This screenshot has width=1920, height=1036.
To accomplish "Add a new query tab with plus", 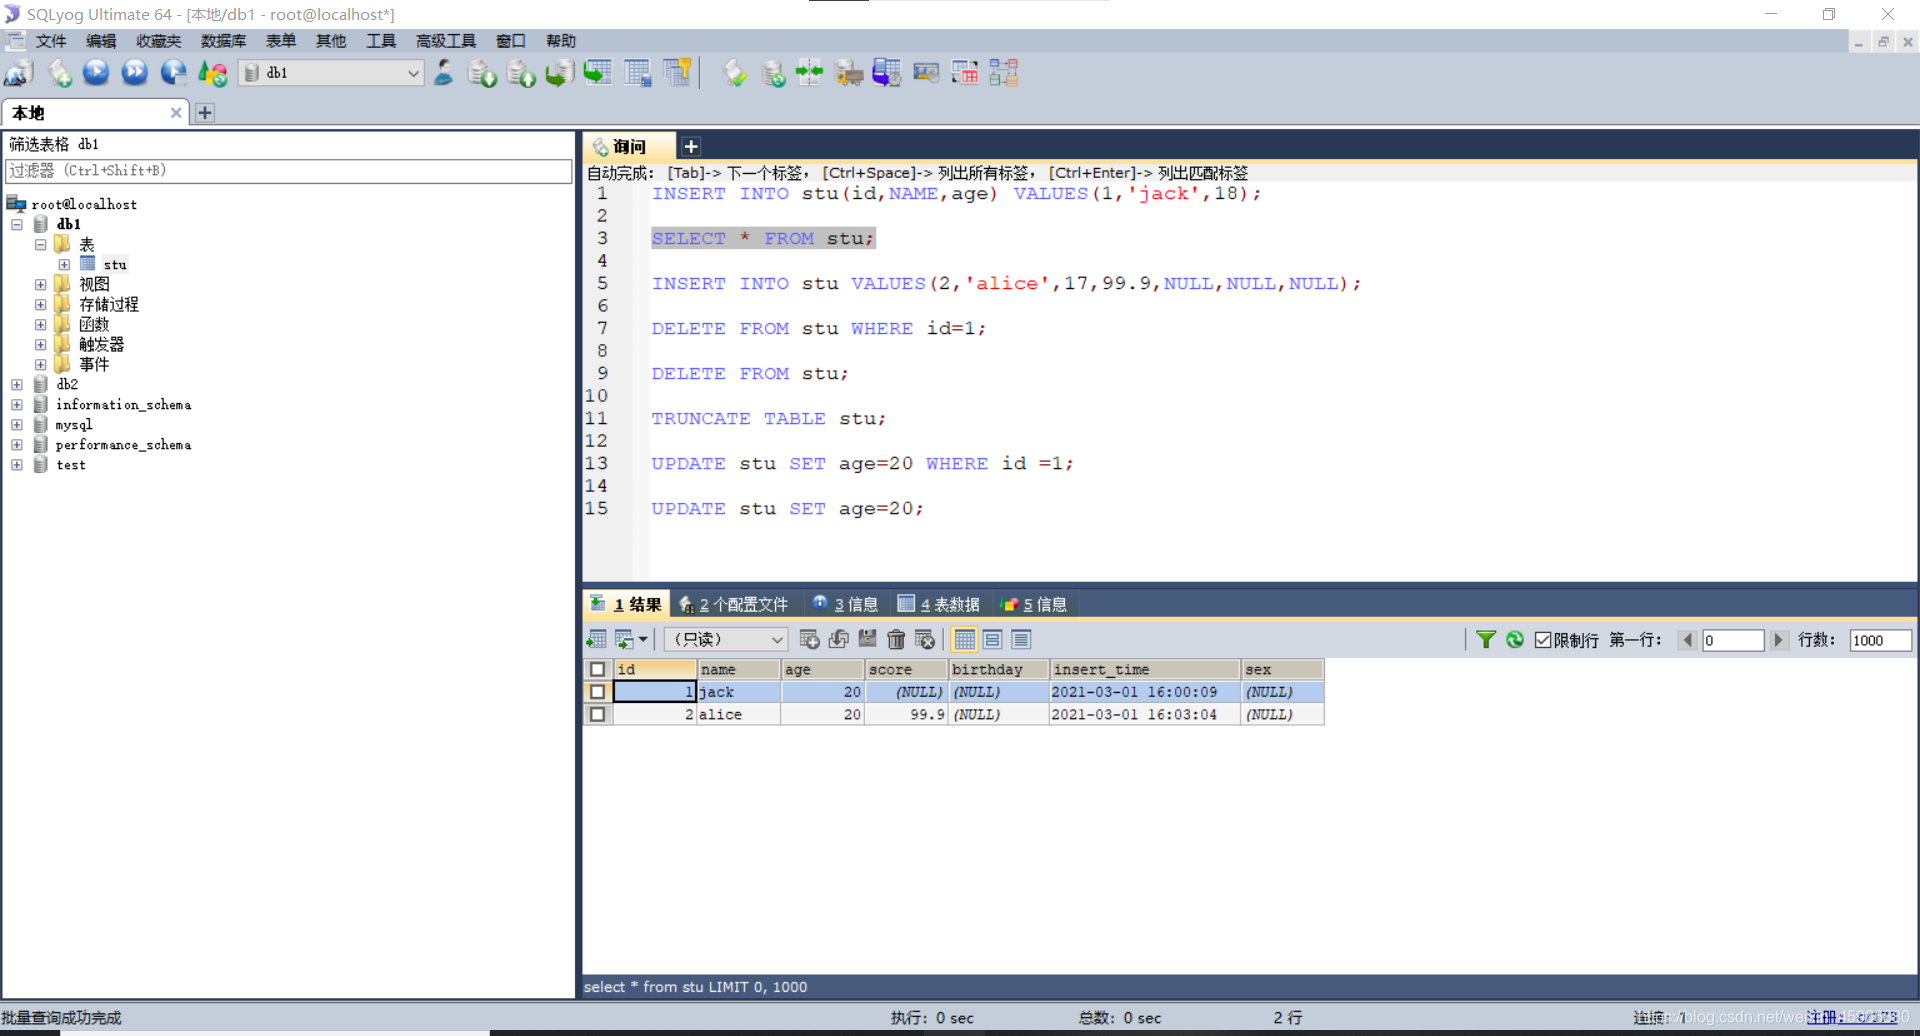I will point(691,147).
